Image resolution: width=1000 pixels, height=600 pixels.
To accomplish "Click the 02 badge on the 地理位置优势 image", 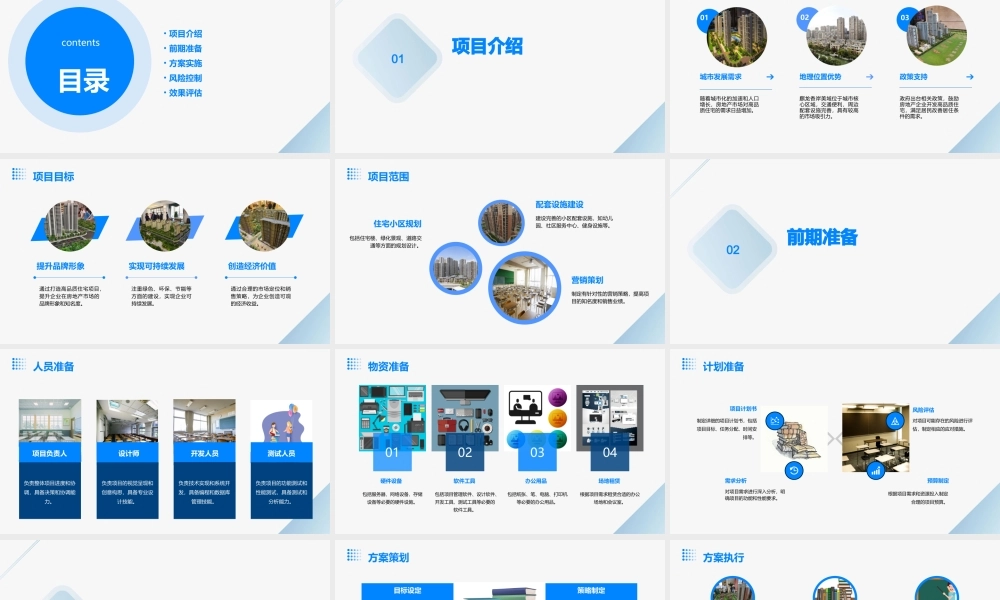I will pos(805,18).
